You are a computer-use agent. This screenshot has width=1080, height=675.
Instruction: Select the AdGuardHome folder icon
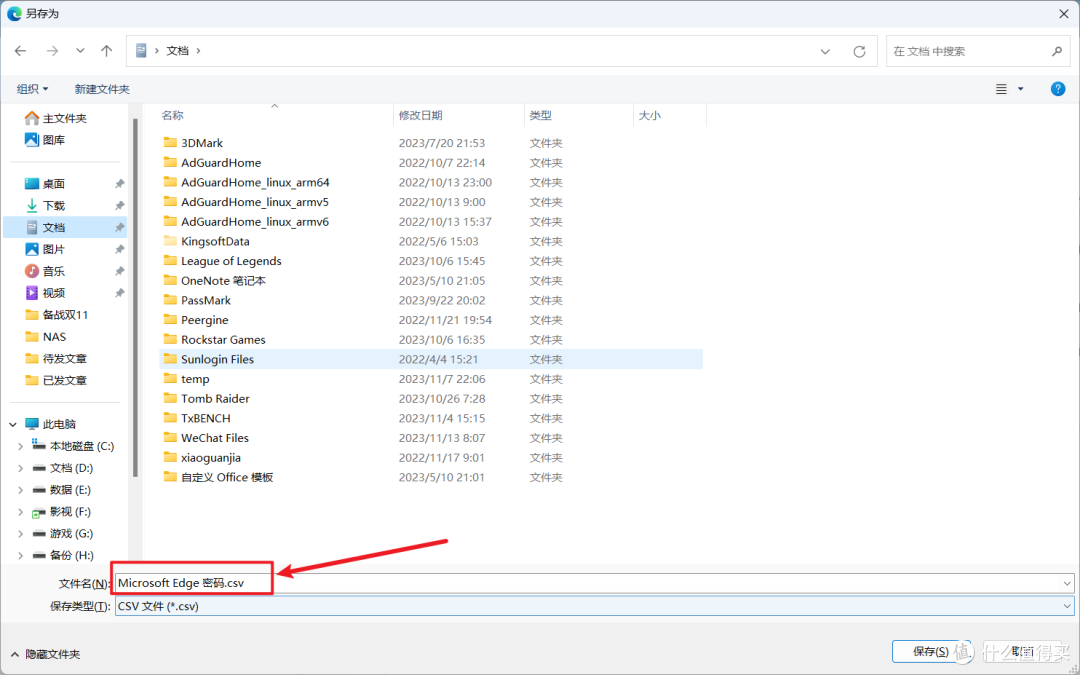click(x=170, y=163)
